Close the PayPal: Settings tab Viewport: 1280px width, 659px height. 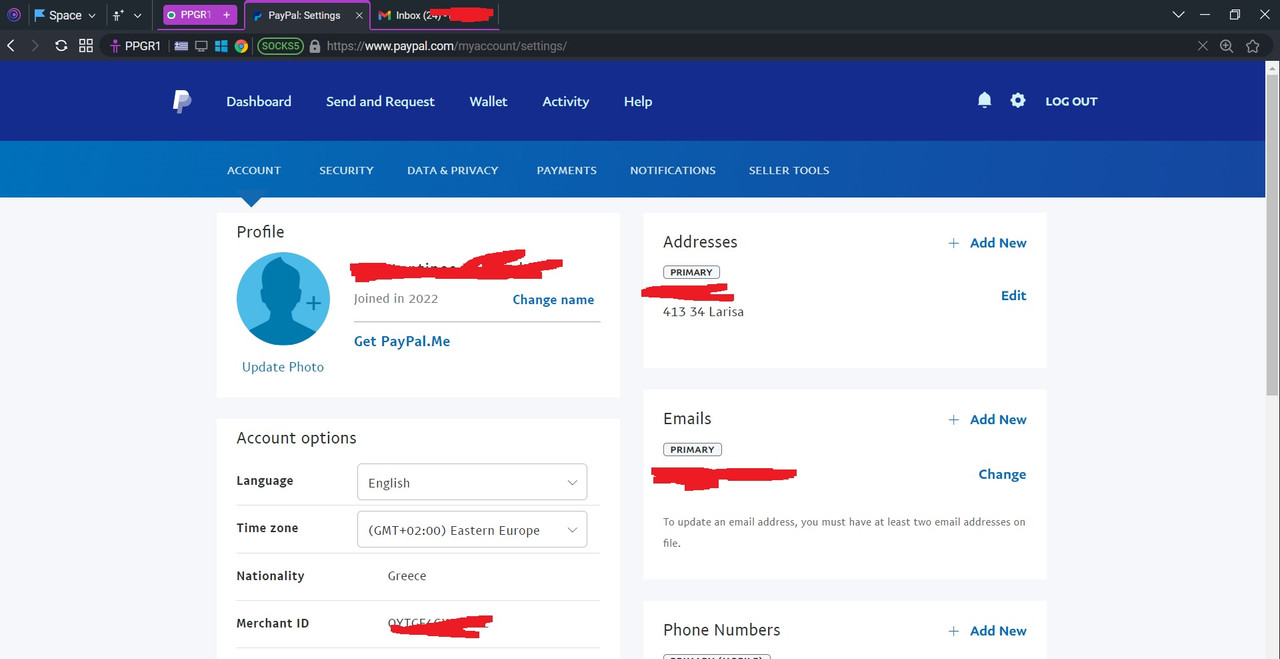(359, 15)
